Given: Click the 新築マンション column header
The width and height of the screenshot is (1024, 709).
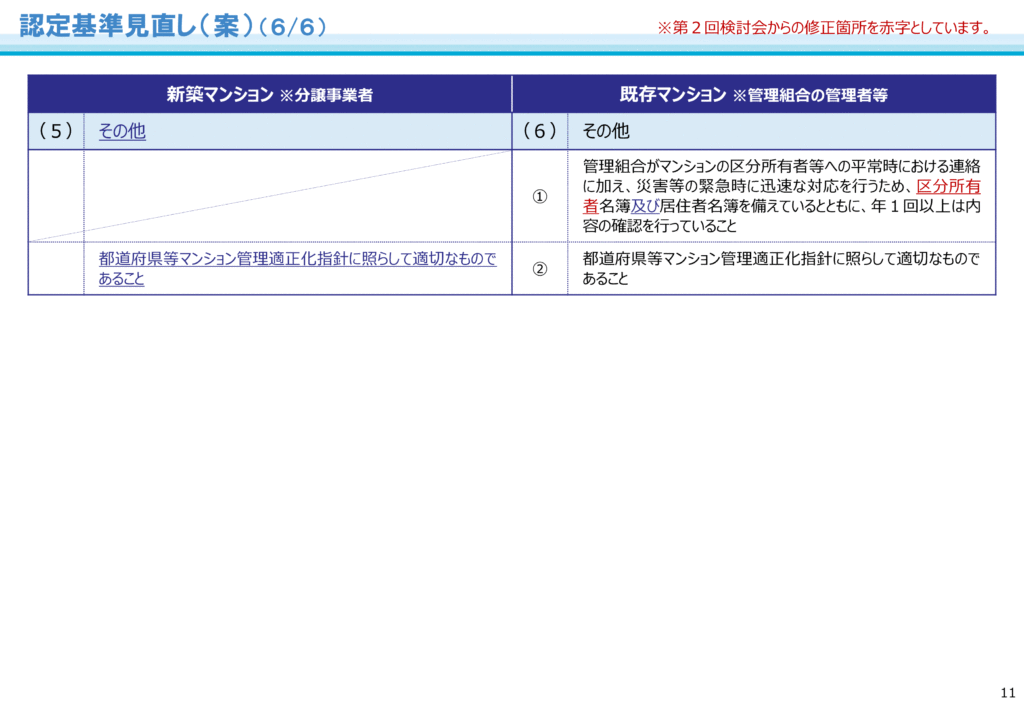Looking at the screenshot, I should [x=219, y=95].
